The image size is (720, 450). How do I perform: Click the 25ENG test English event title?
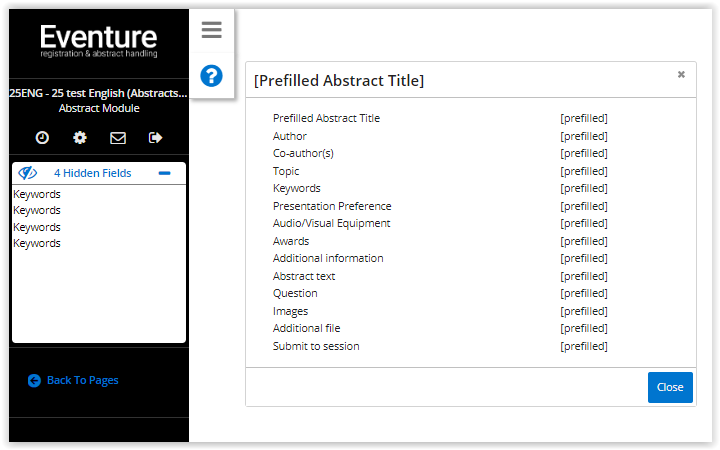pyautogui.click(x=98, y=93)
